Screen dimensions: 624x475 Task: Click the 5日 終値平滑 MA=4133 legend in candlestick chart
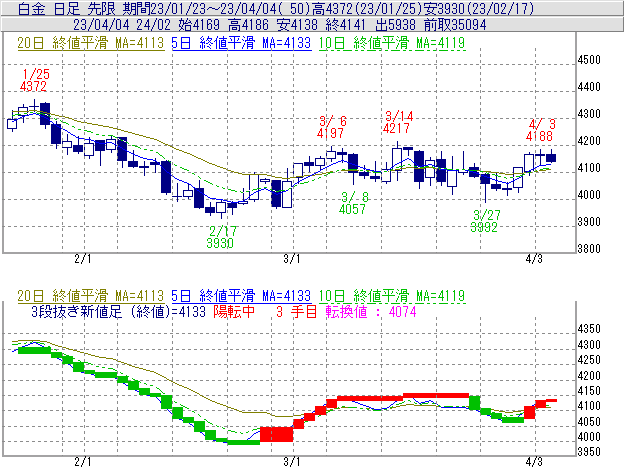click(x=241, y=43)
